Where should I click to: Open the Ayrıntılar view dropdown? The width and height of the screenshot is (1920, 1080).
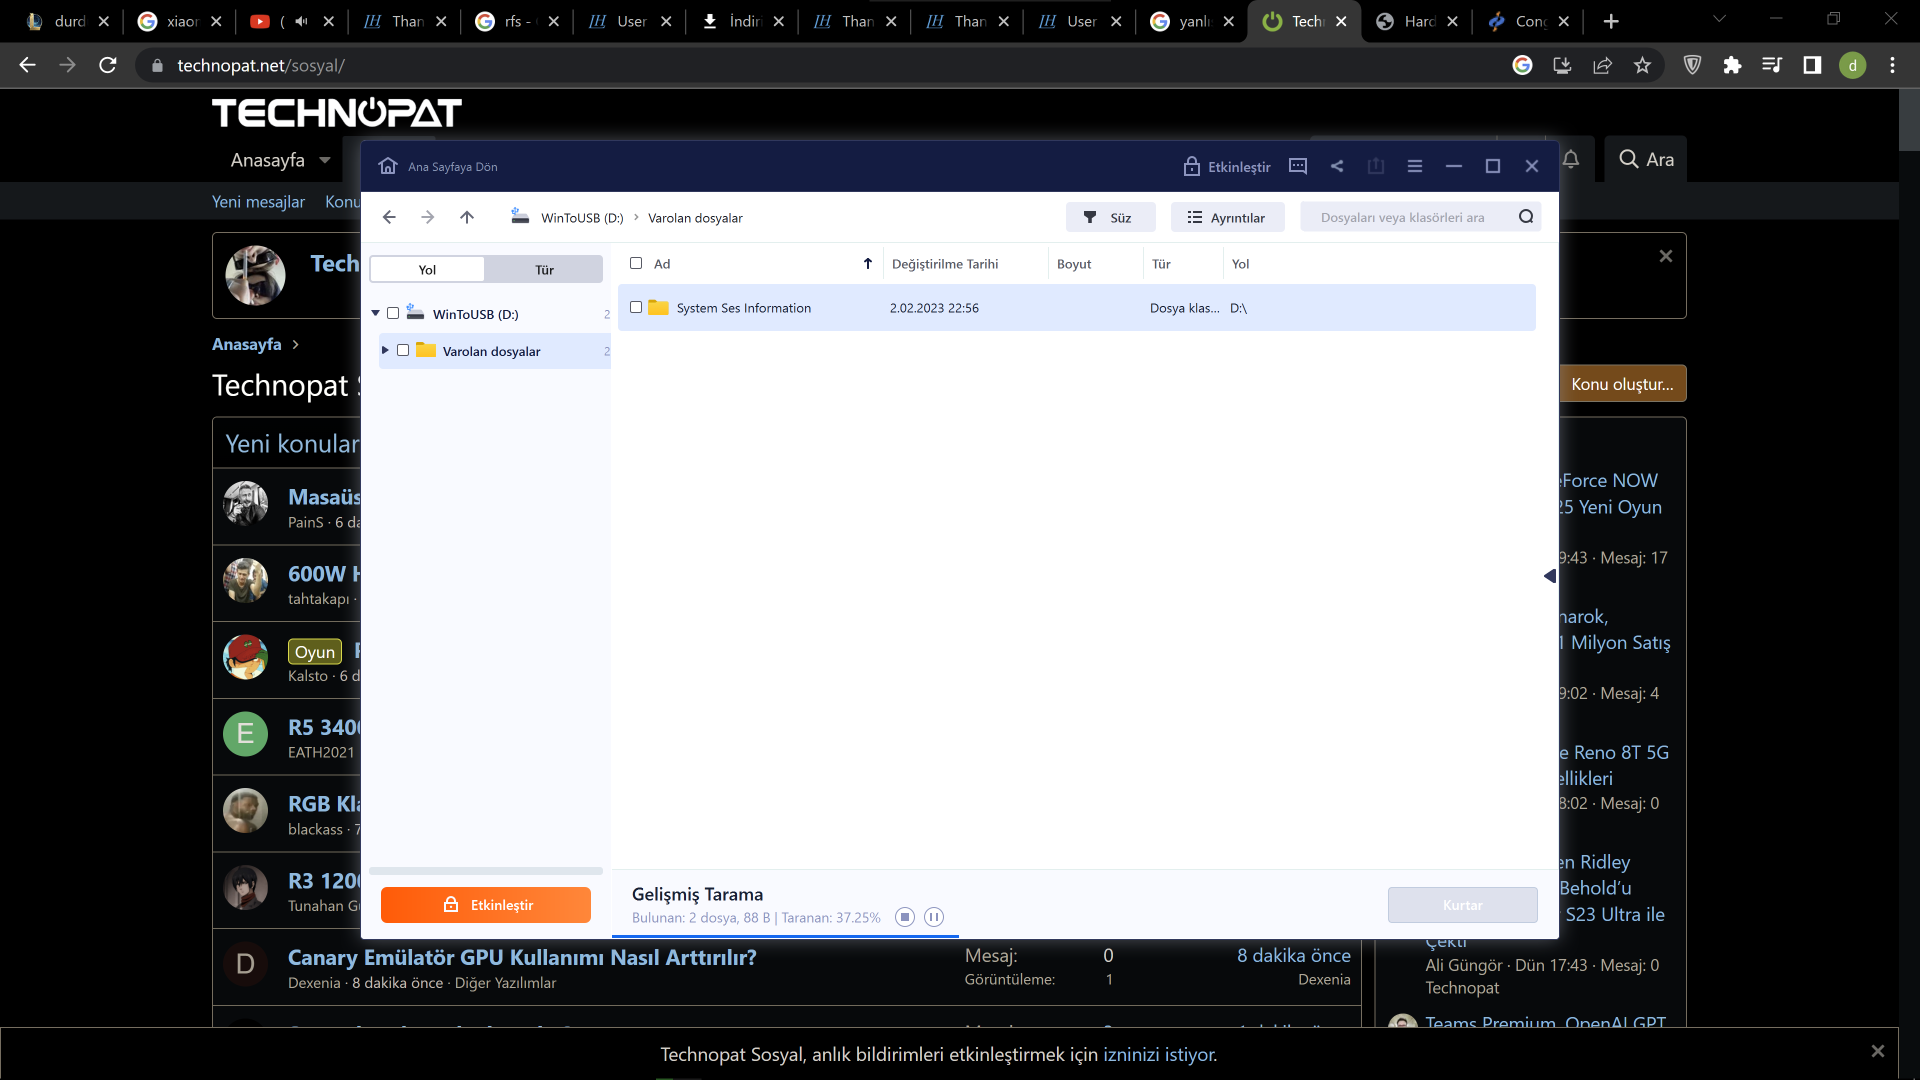click(x=1227, y=217)
